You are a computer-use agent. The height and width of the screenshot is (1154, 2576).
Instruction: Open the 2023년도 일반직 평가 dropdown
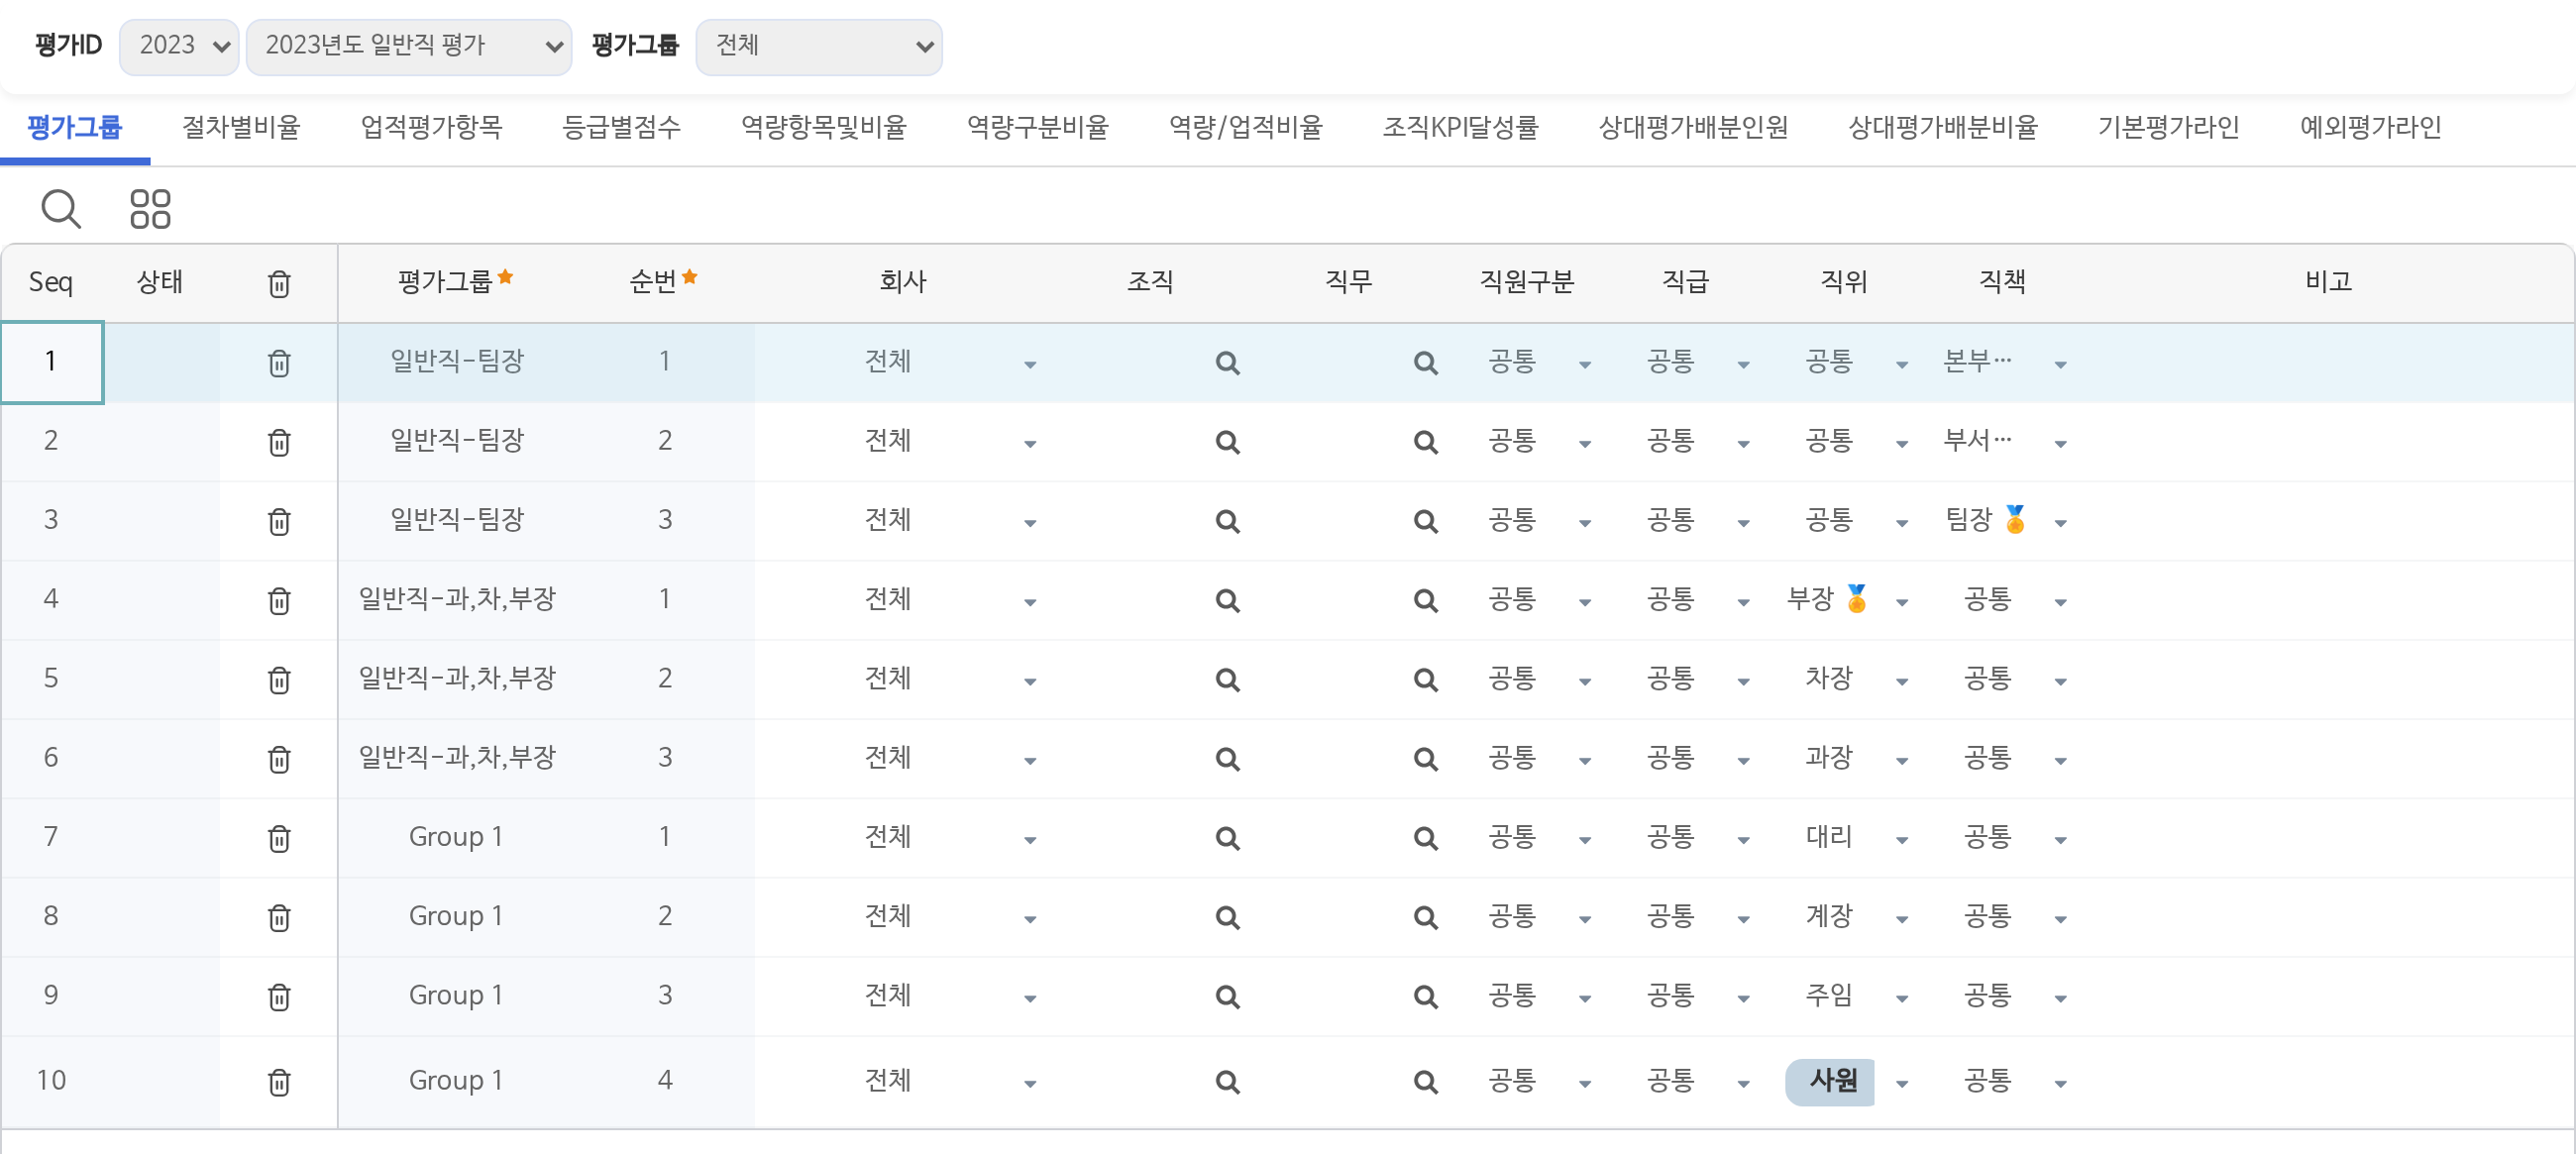pyautogui.click(x=409, y=46)
